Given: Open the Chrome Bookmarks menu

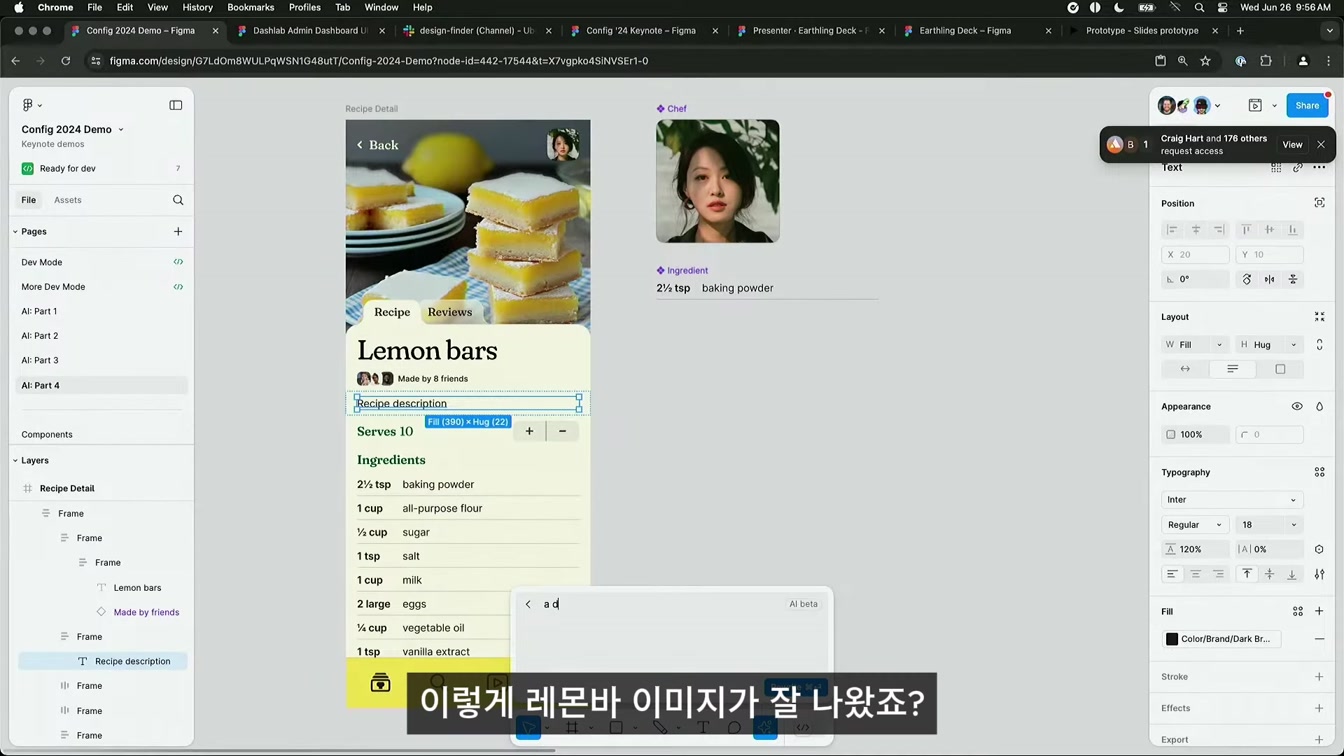Looking at the screenshot, I should (250, 7).
